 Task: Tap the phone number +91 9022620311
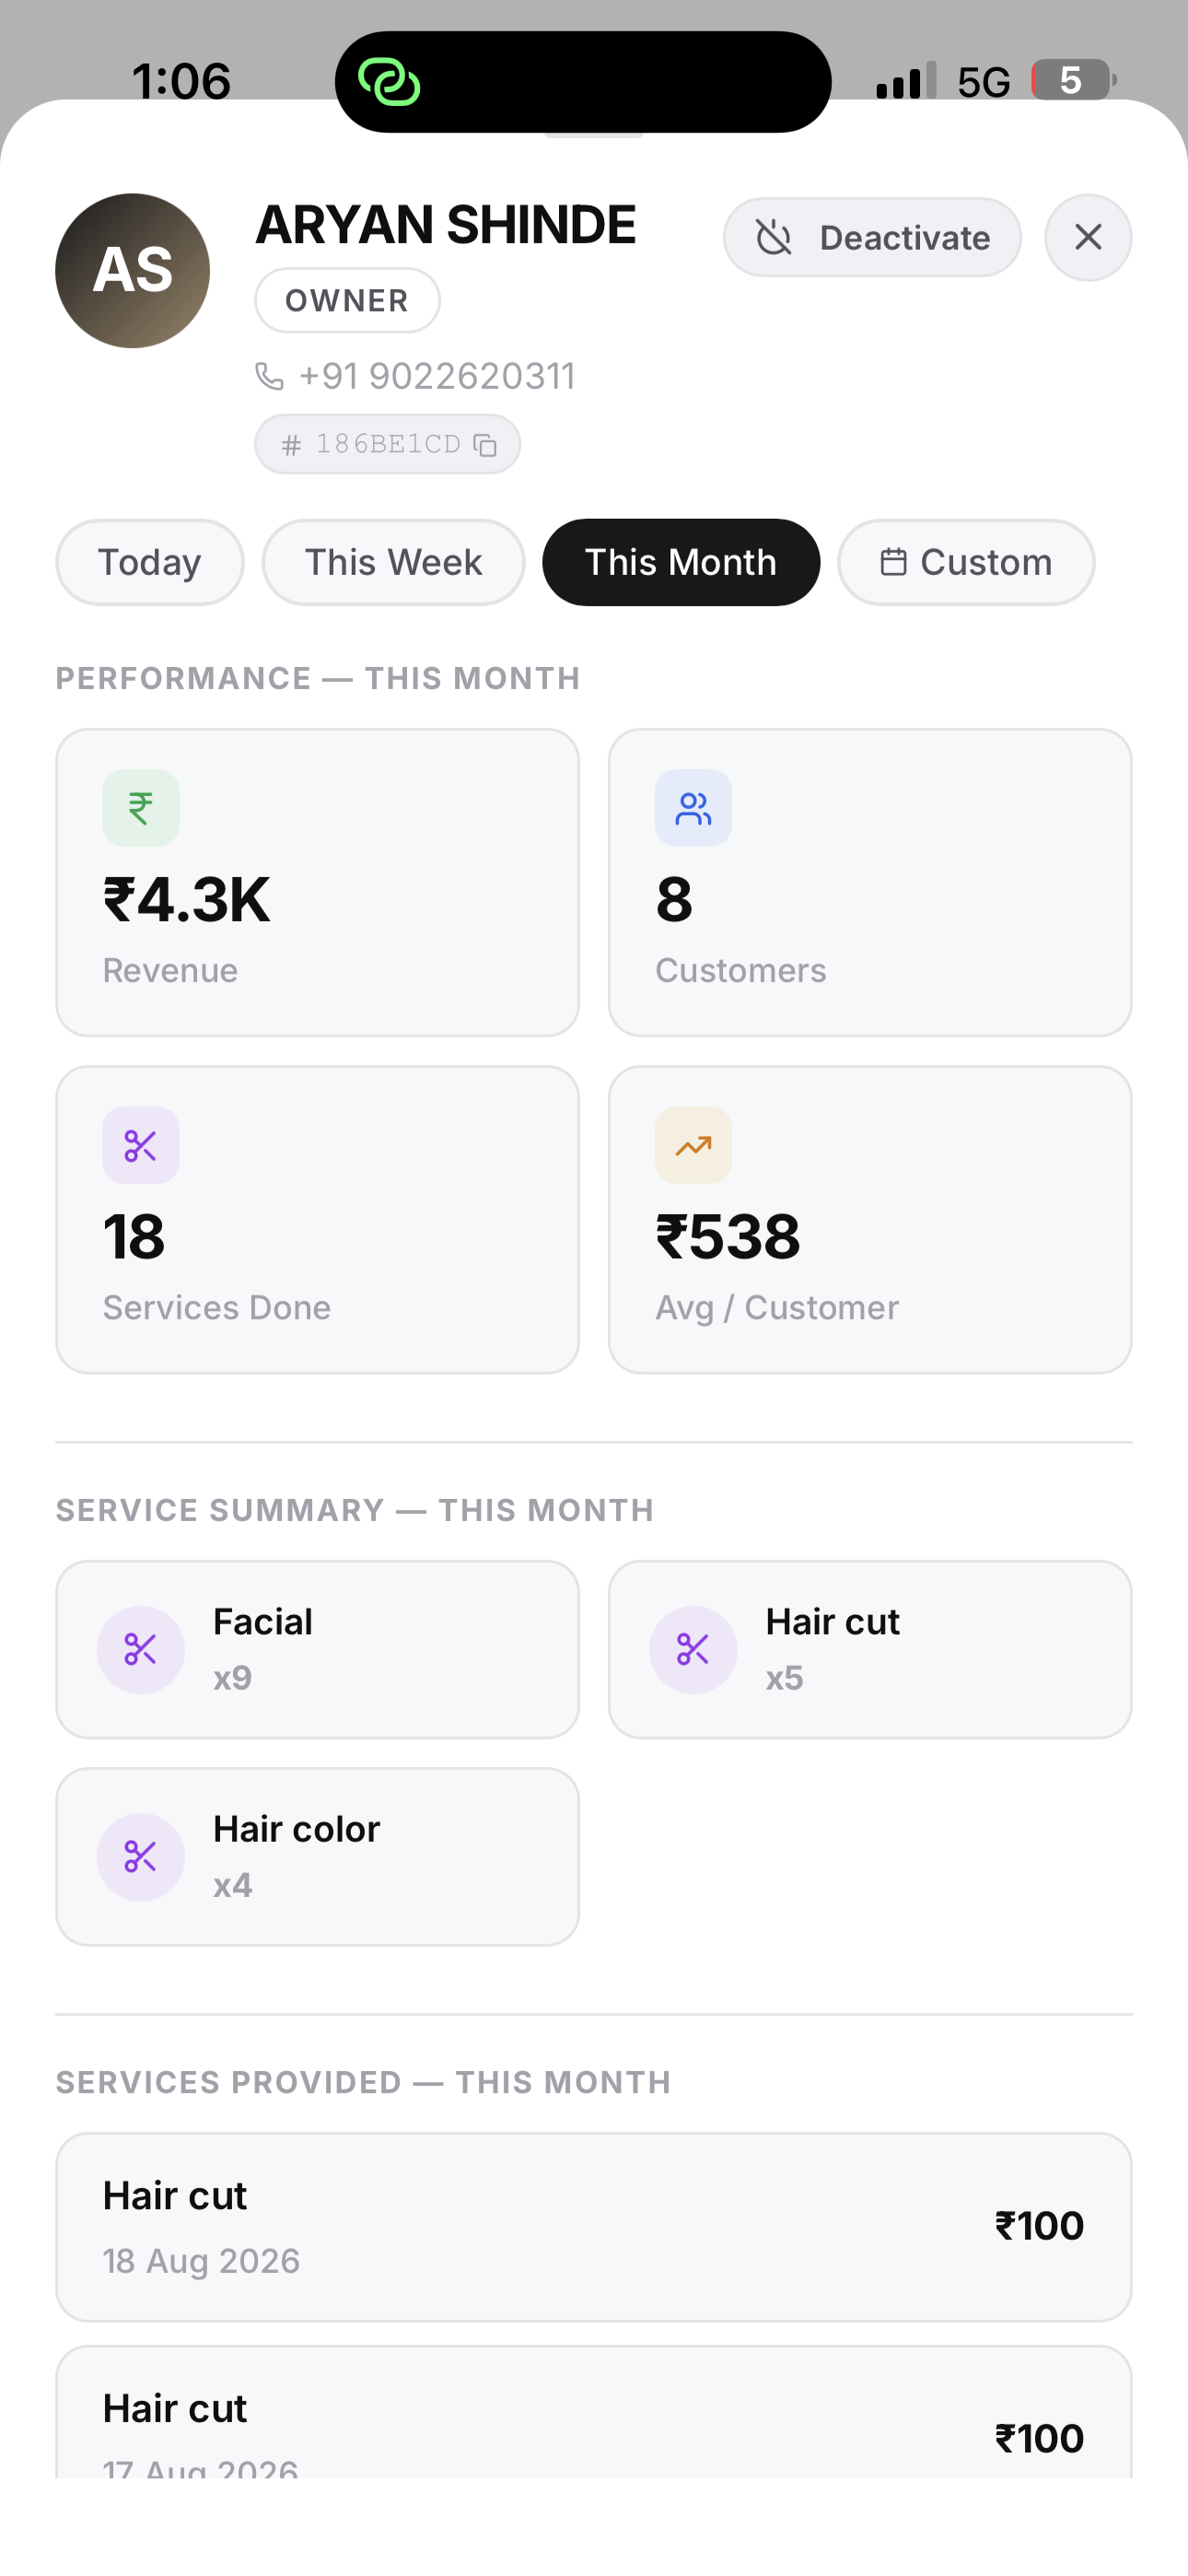437,377
